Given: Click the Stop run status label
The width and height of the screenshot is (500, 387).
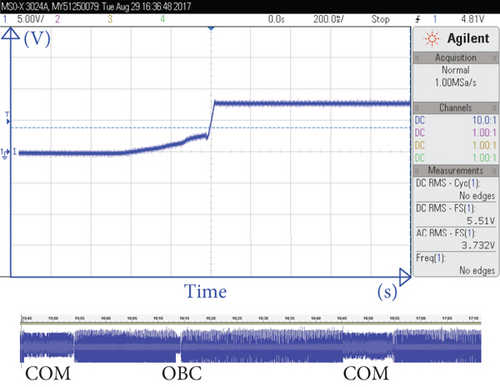Looking at the screenshot, I should pos(380,19).
